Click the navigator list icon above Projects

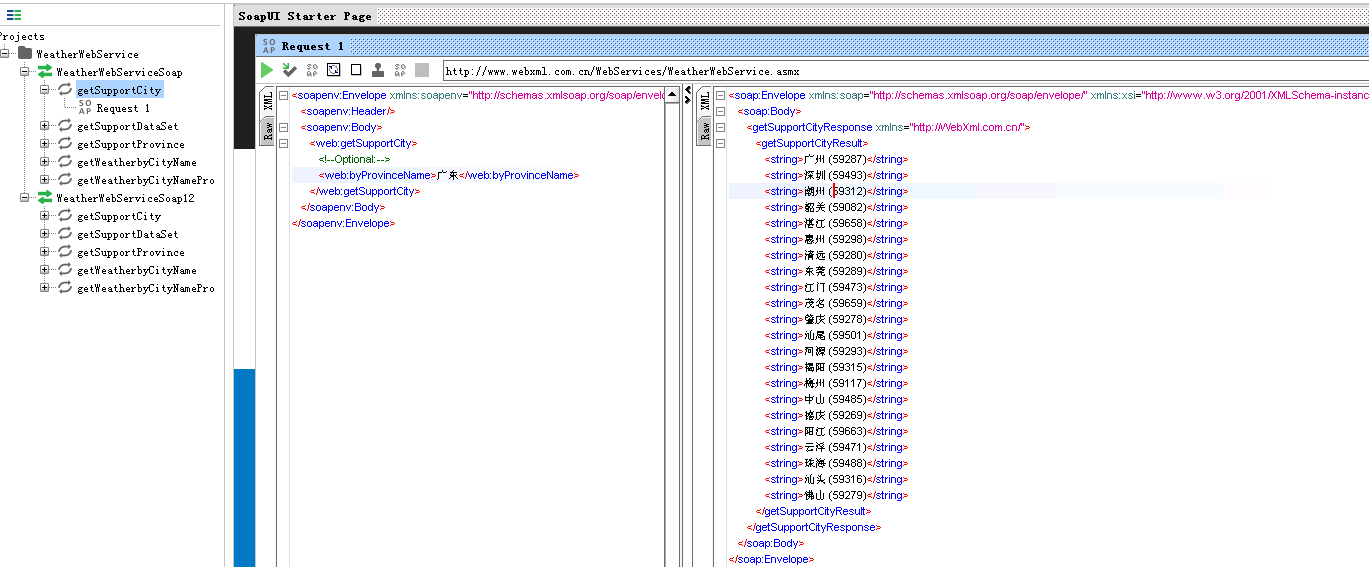coord(14,15)
